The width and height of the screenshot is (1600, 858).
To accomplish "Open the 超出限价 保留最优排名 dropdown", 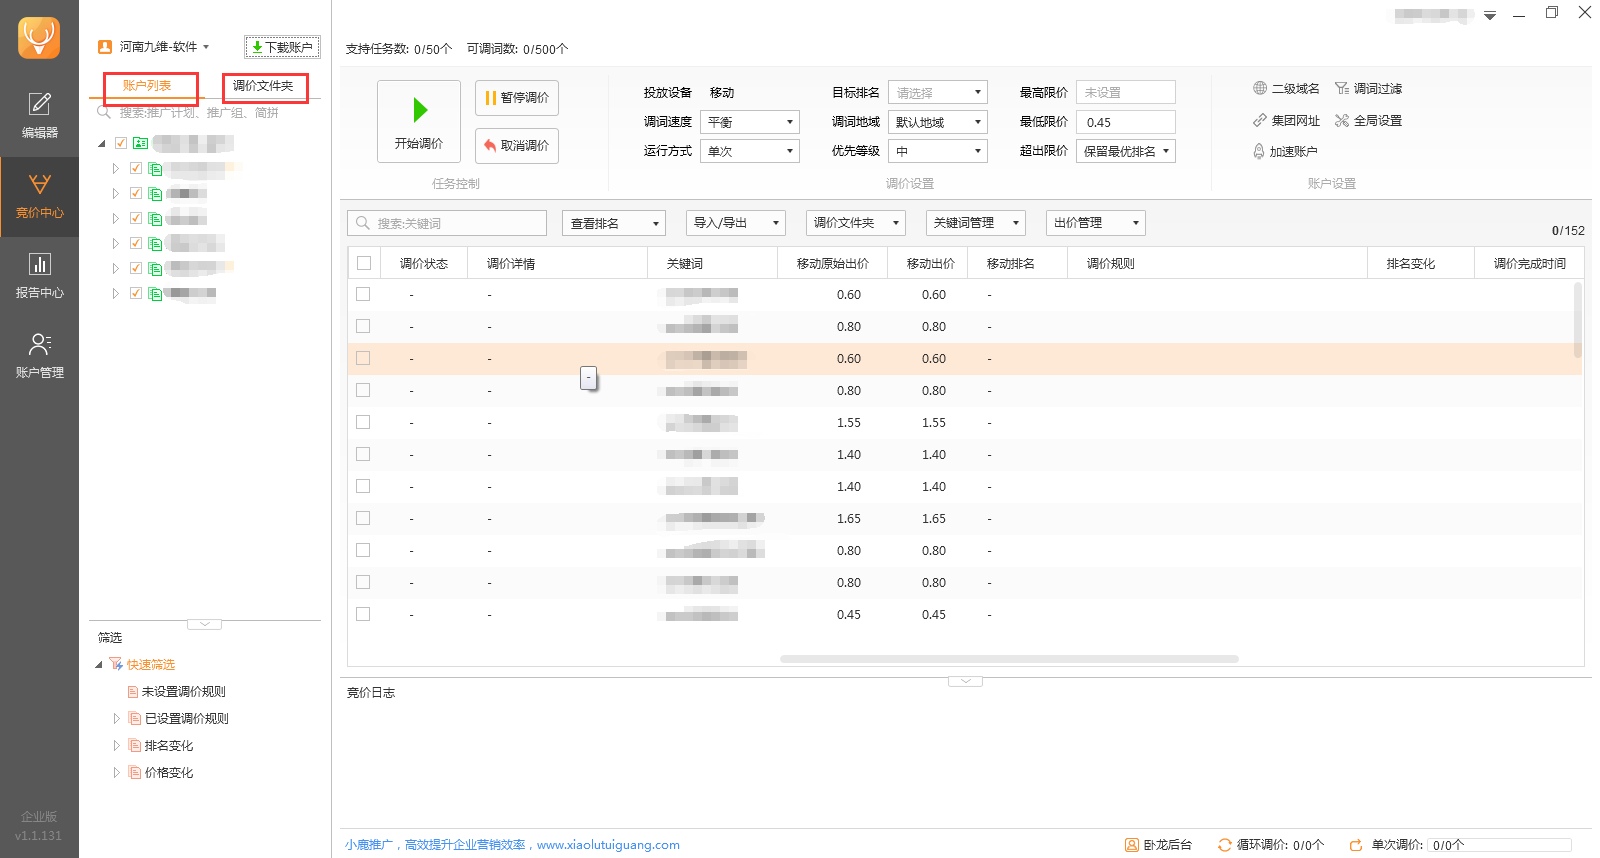I will pos(1126,151).
